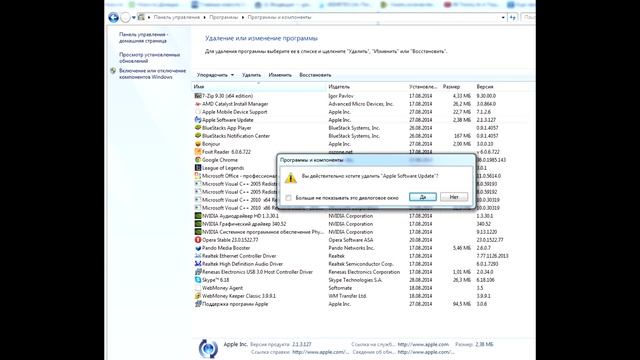Click the Bonjour program icon

pos(198,144)
